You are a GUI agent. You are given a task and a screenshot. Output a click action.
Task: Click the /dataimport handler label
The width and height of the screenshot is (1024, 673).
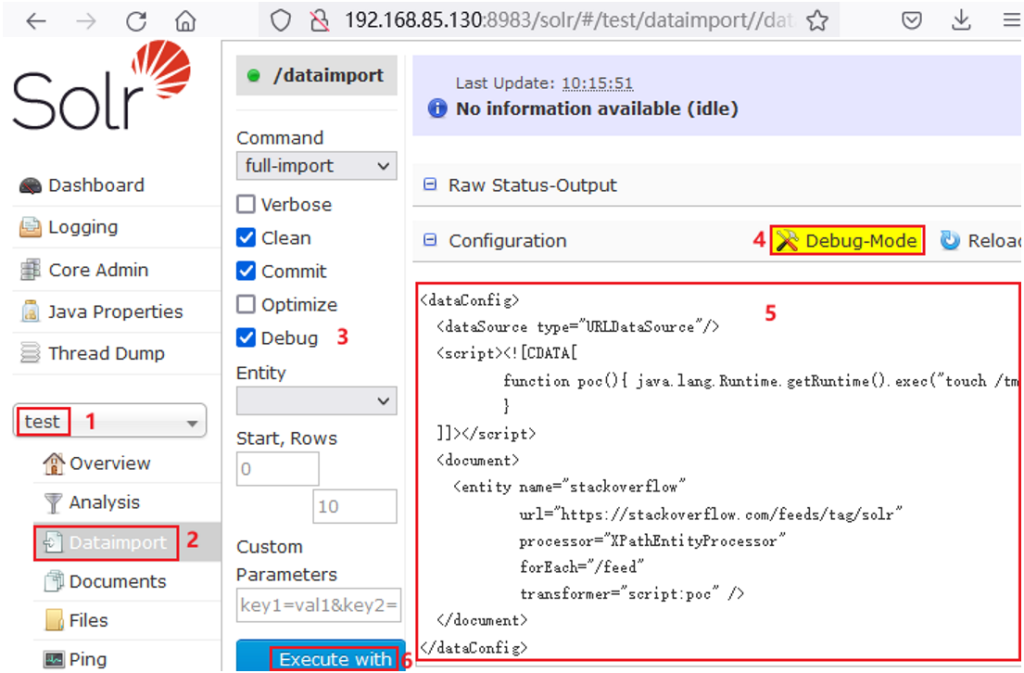coord(328,76)
